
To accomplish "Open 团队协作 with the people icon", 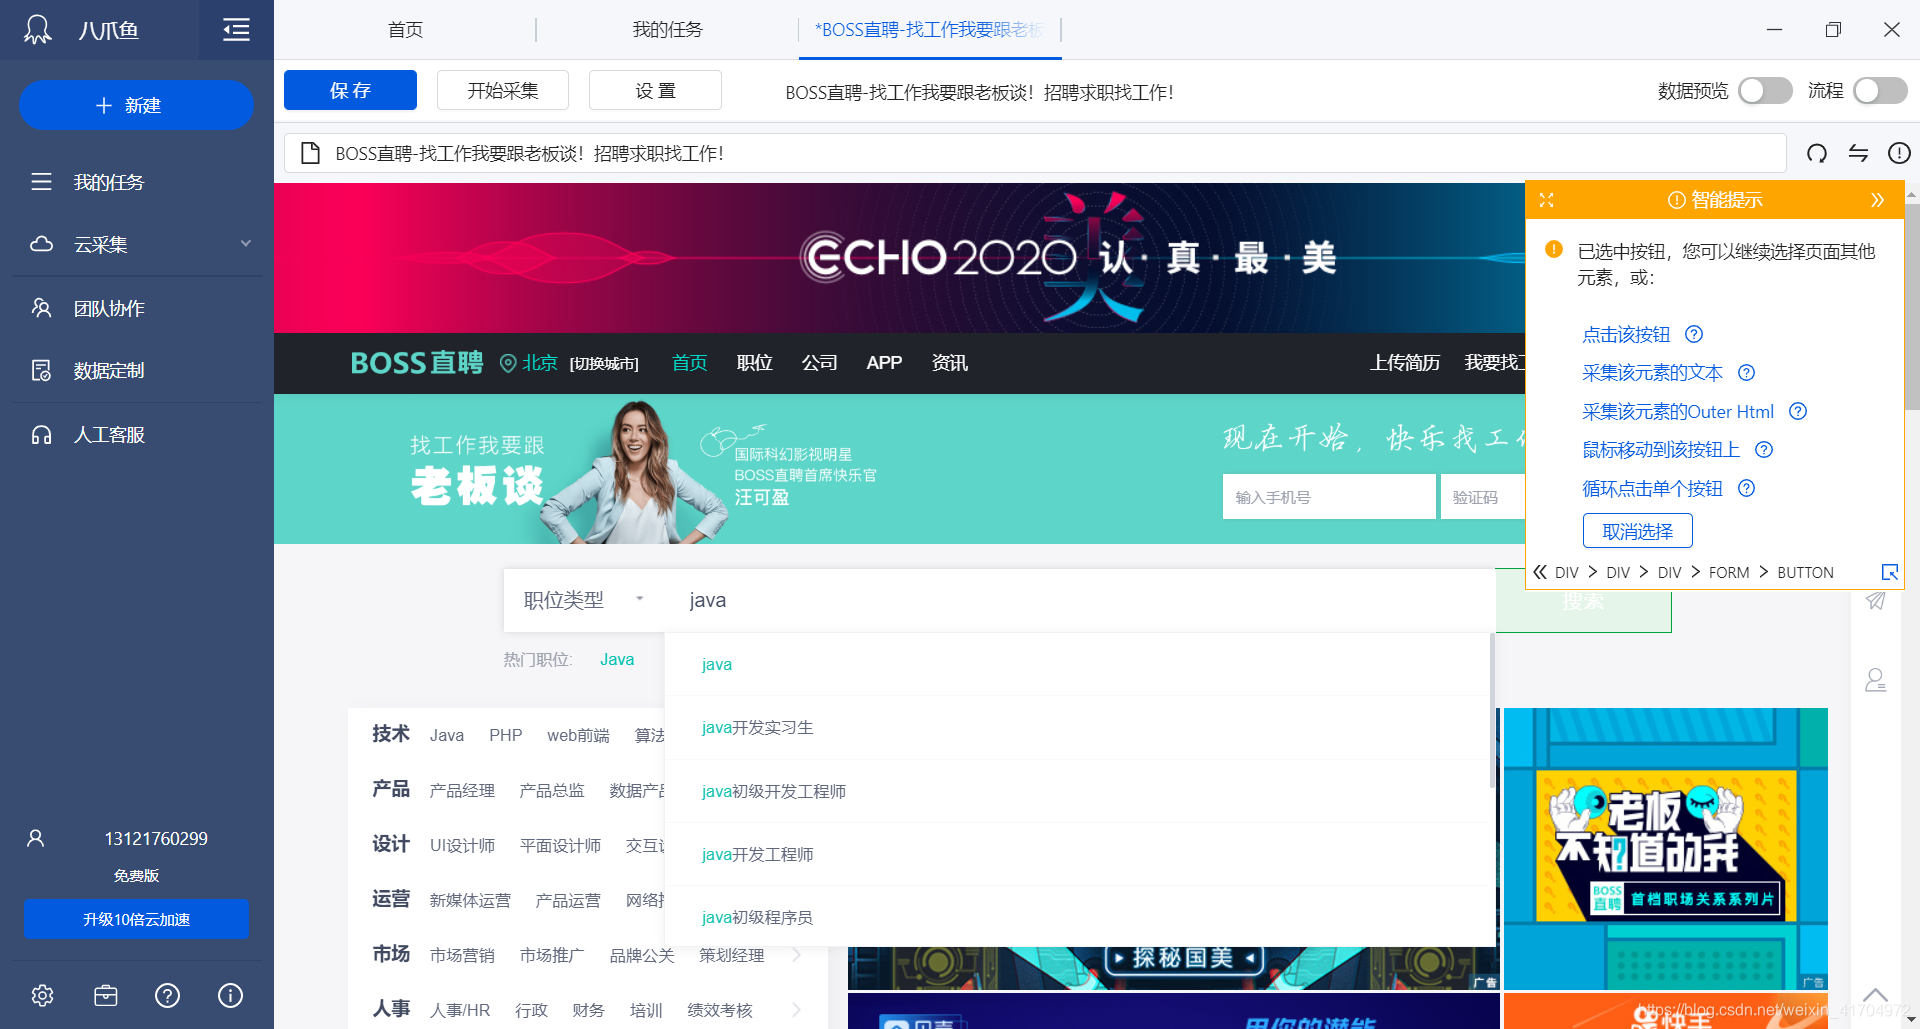I will (41, 308).
